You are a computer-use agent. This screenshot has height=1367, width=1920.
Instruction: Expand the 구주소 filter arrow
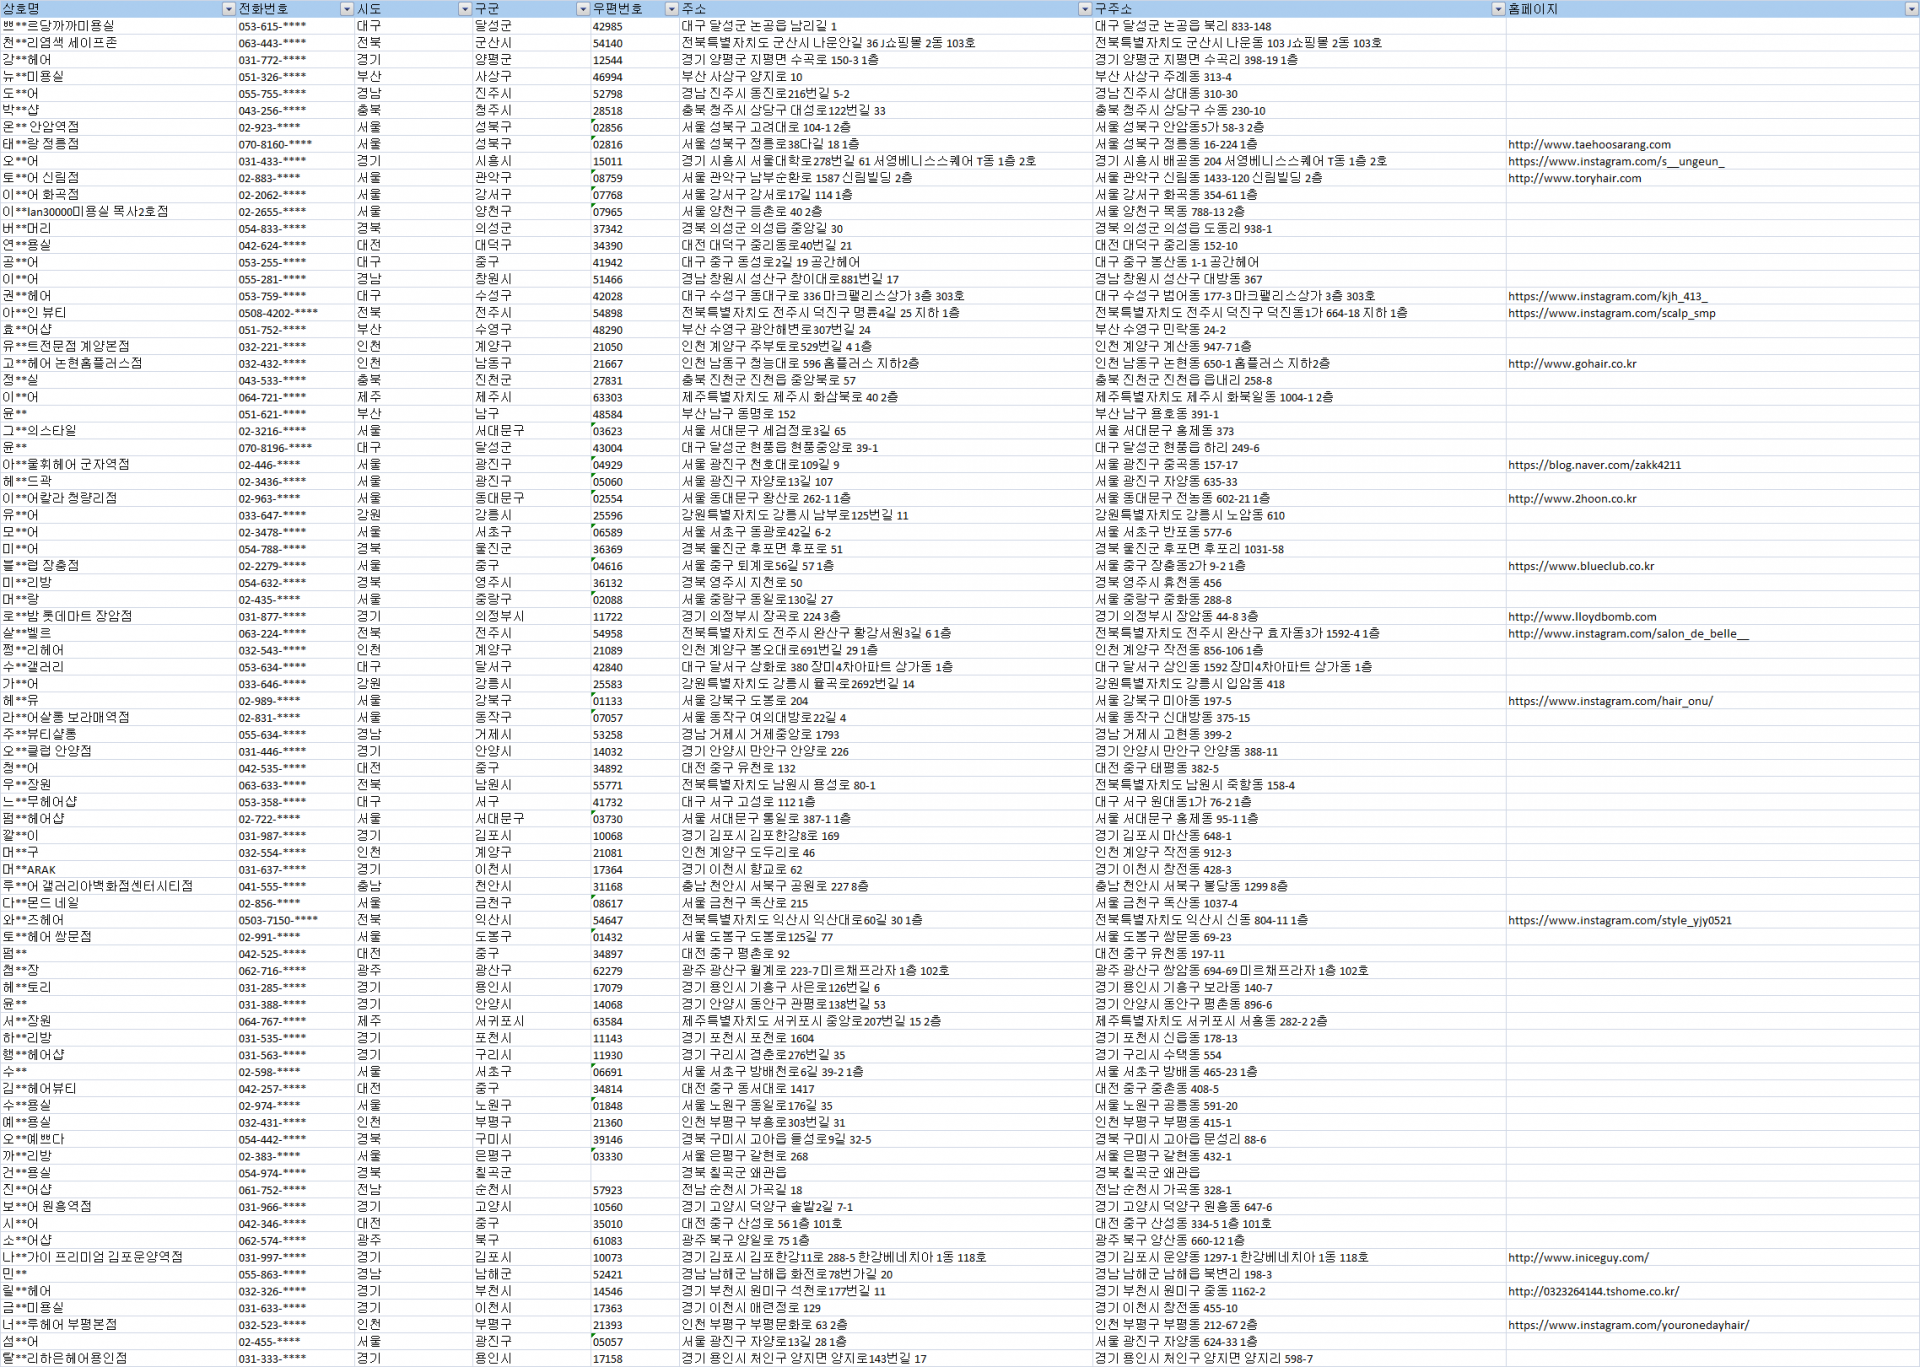tap(1498, 9)
